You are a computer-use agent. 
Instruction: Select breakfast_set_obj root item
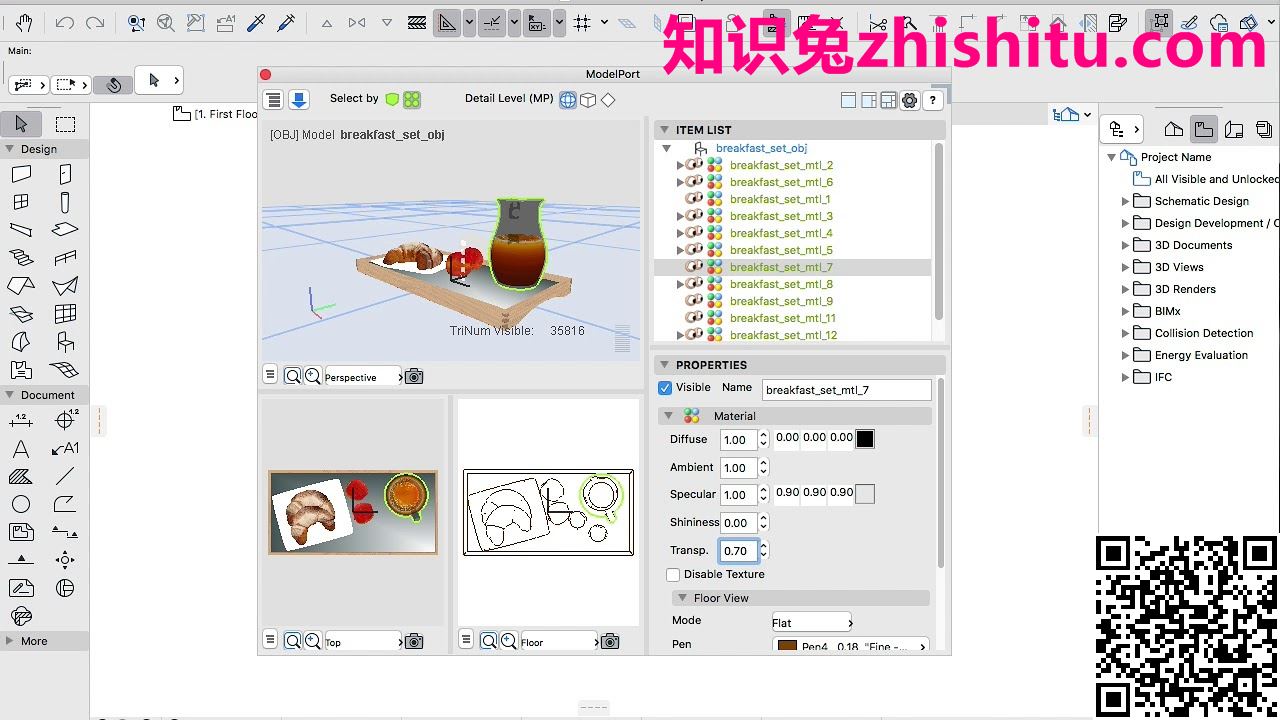(761, 148)
